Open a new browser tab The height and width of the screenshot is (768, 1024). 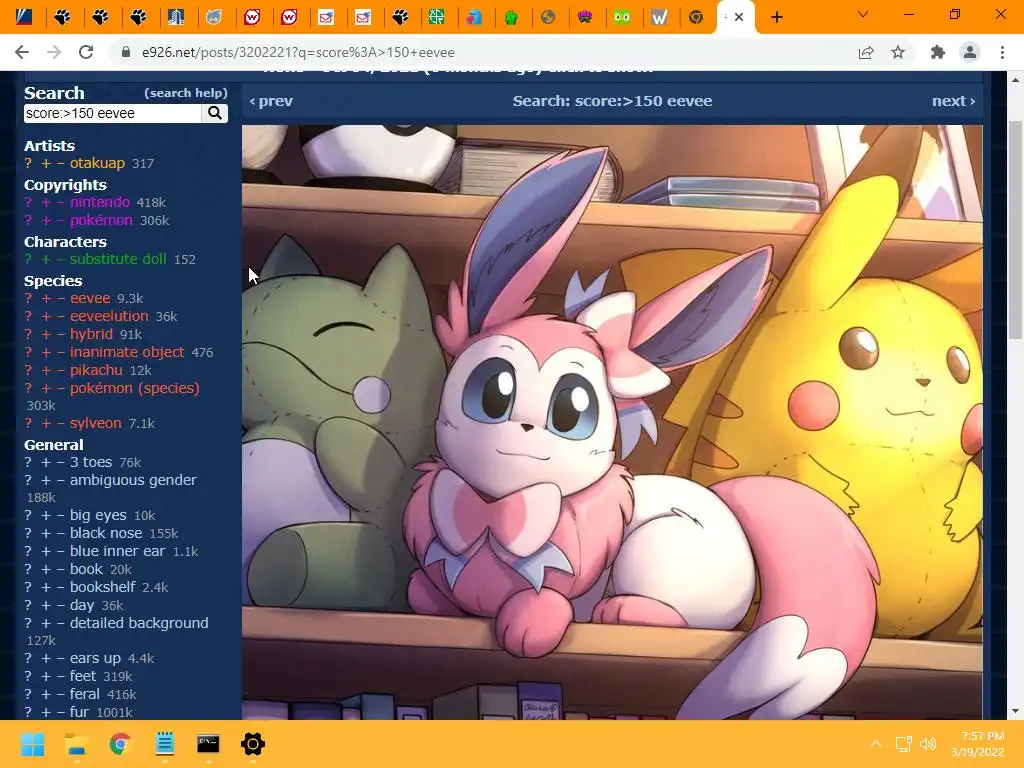tap(776, 17)
